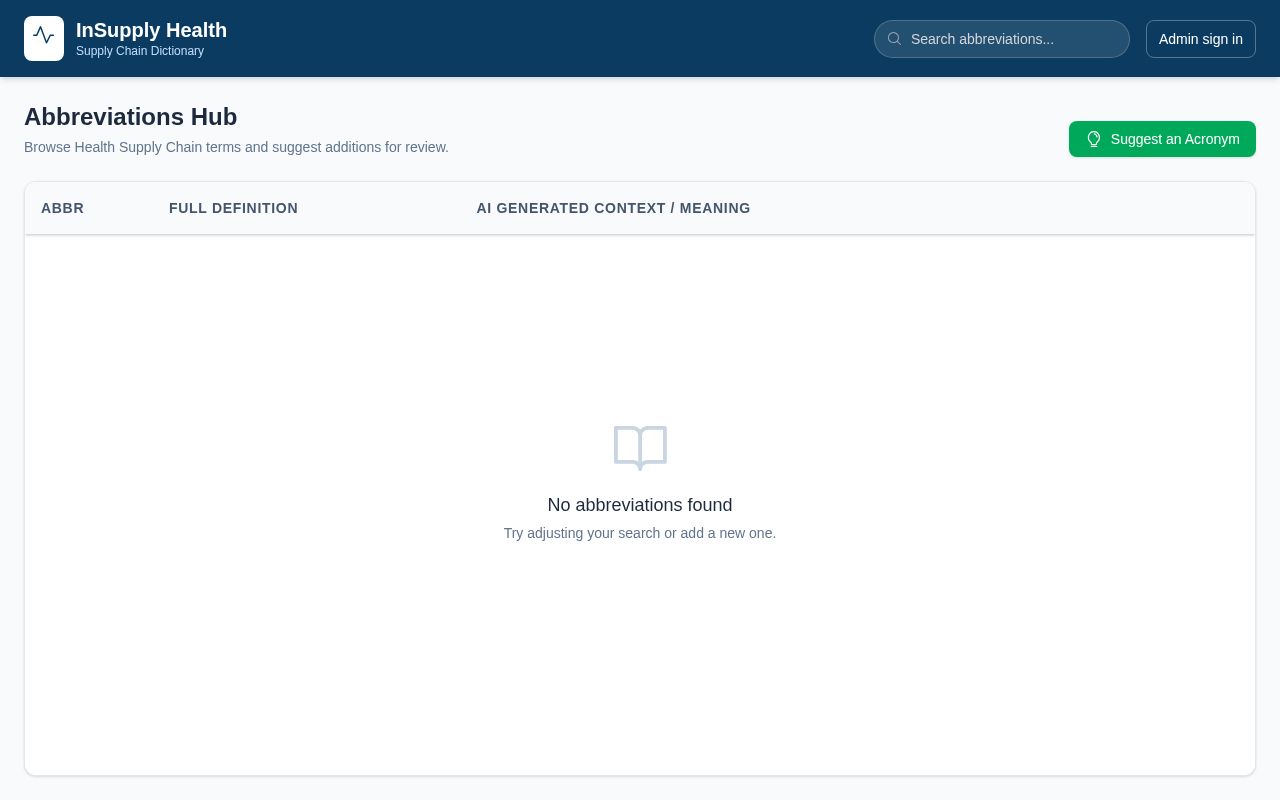Click 'Try adjusting your search' hint text
Screen dimensions: 1280x800
(x=640, y=533)
